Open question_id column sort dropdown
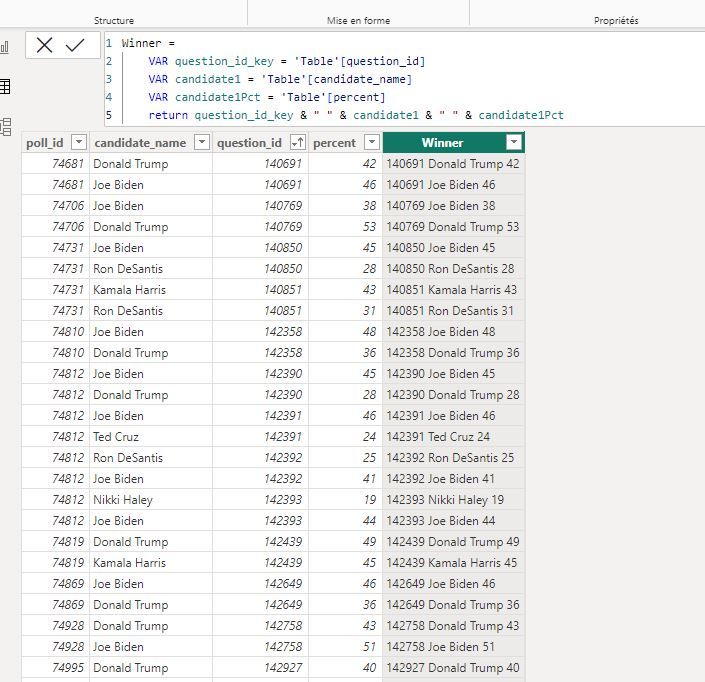The width and height of the screenshot is (705, 682). tap(298, 143)
